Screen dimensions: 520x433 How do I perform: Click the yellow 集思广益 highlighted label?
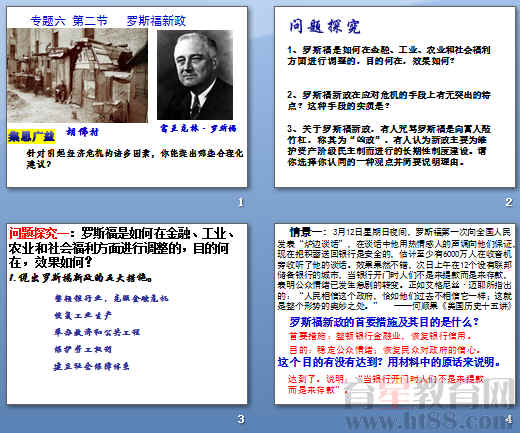pyautogui.click(x=31, y=136)
